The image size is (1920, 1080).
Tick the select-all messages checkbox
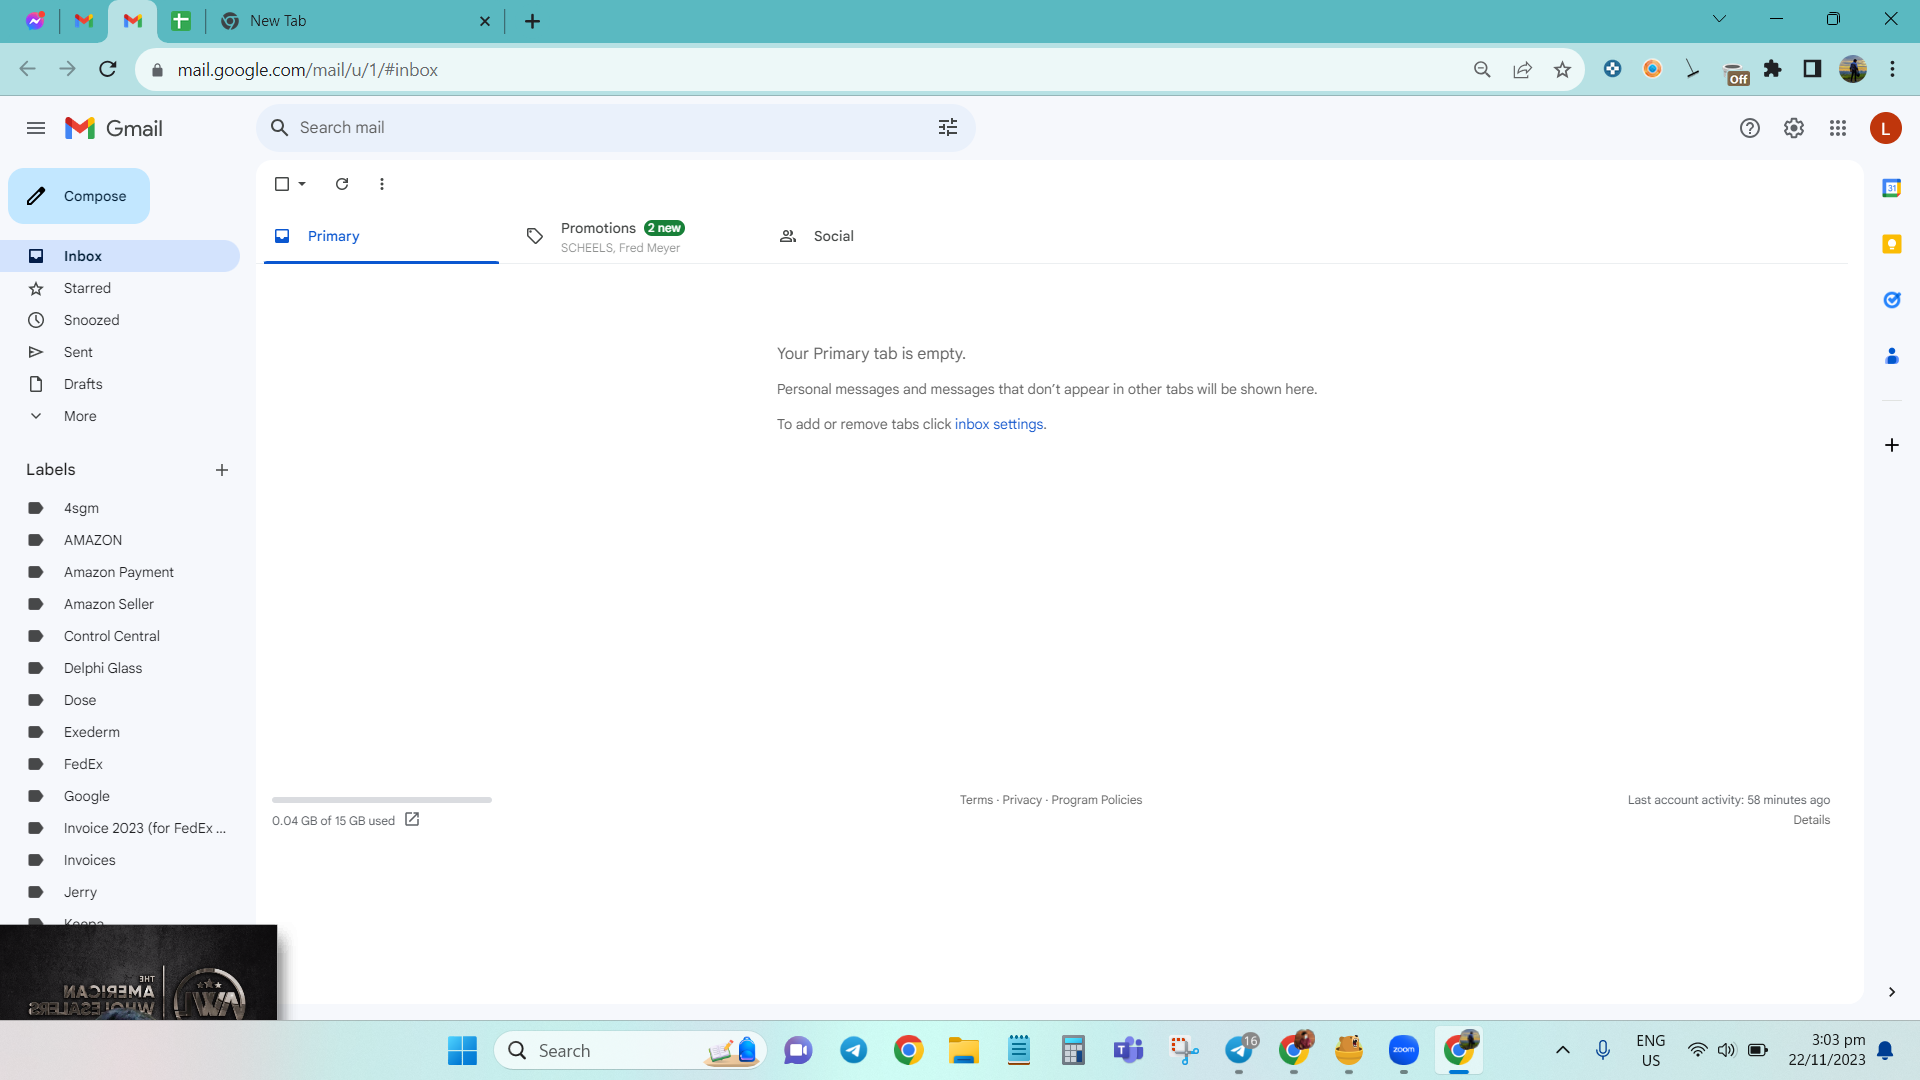(282, 184)
